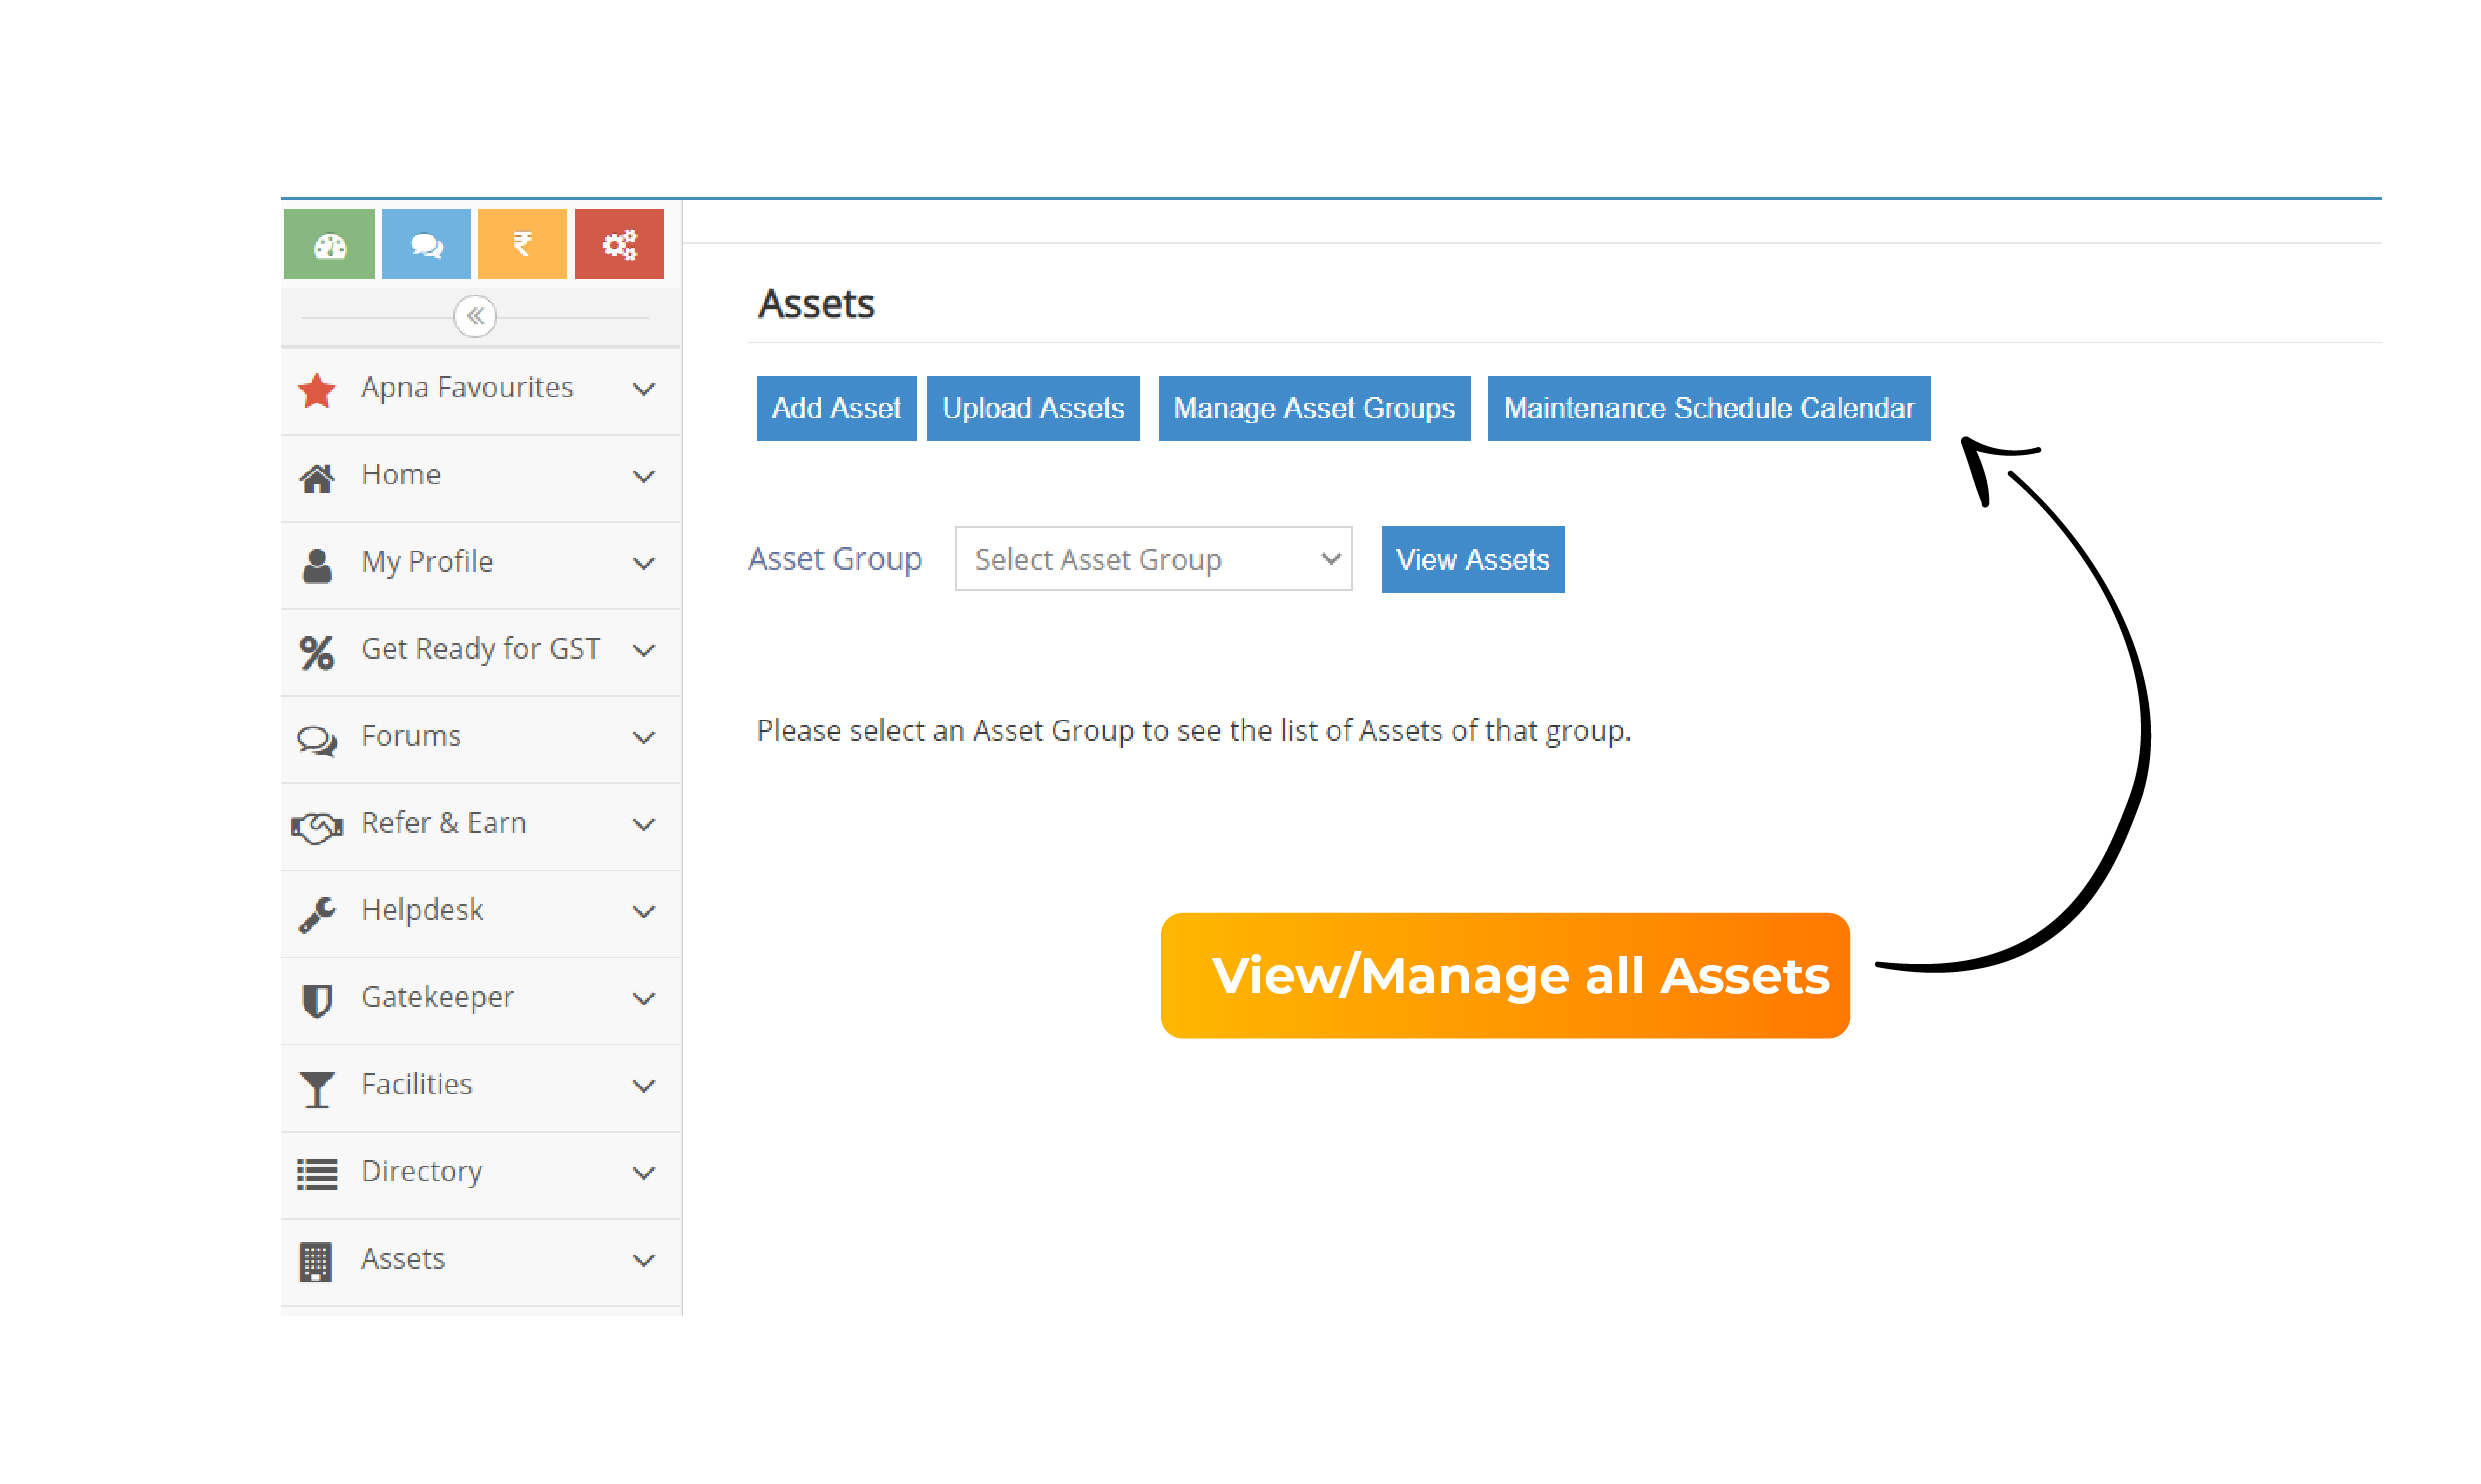Open the Forums menu item
Image resolution: width=2481 pixels, height=1484 pixels.
pos(481,739)
